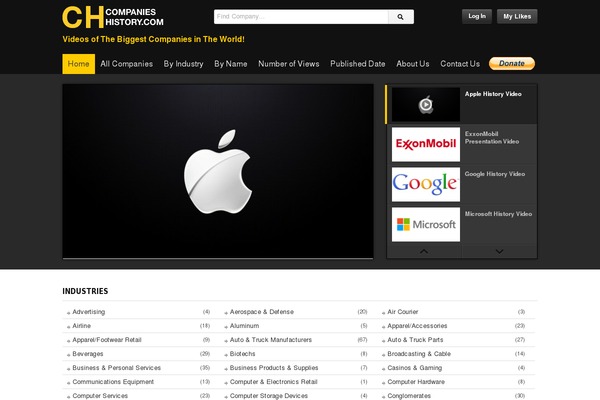The height and width of the screenshot is (400, 600).
Task: Open the Apparel/Accessories industry link
Action: (417, 326)
